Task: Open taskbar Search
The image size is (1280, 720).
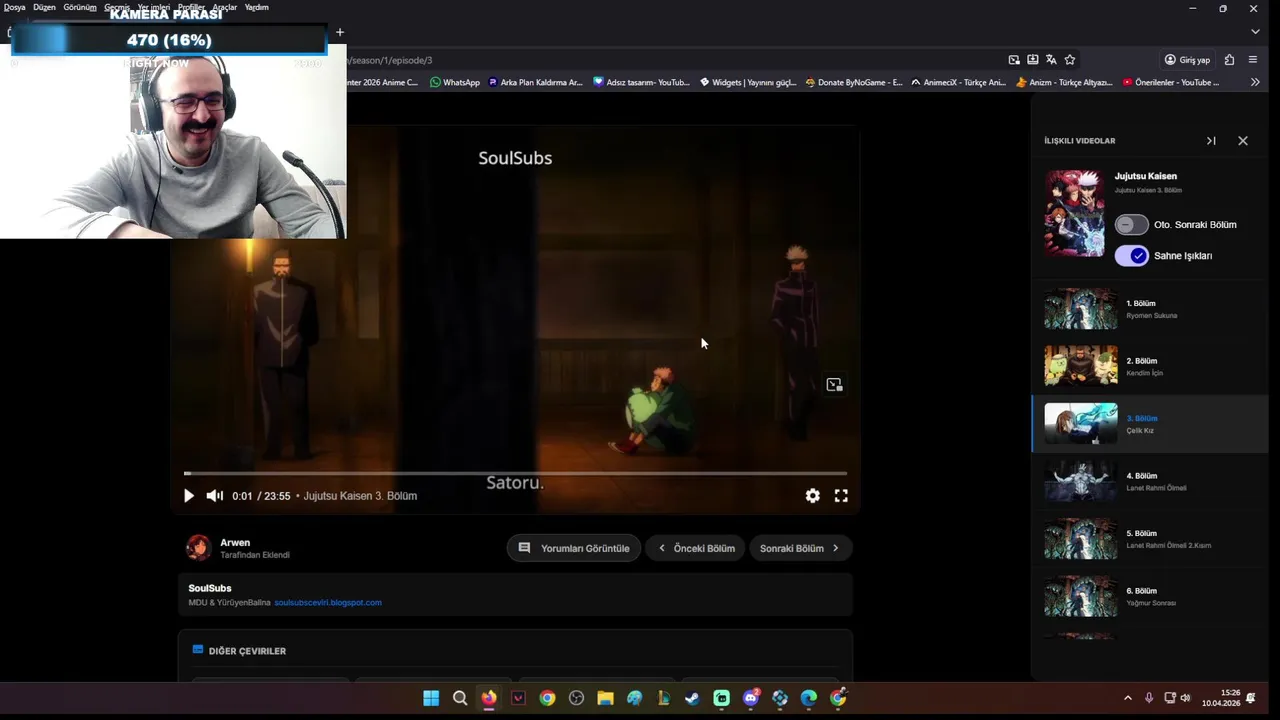Action: coord(460,698)
